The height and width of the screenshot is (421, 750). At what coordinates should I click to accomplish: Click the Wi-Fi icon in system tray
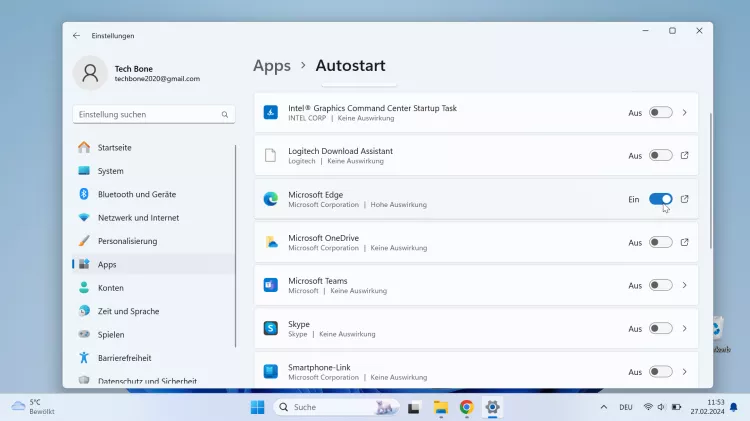648,407
